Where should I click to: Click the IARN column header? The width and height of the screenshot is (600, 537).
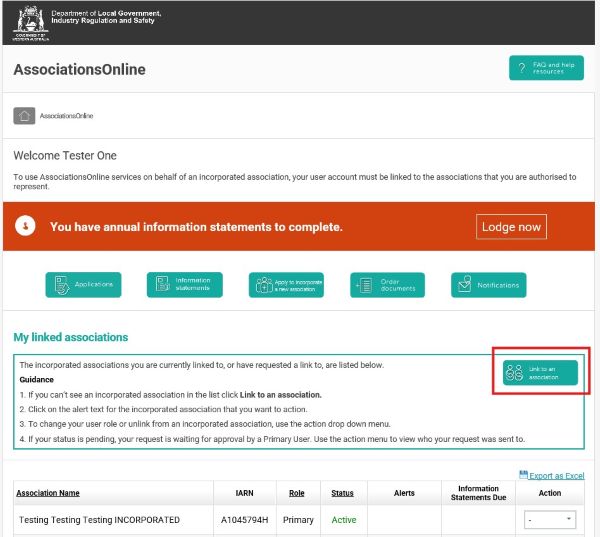coord(245,493)
